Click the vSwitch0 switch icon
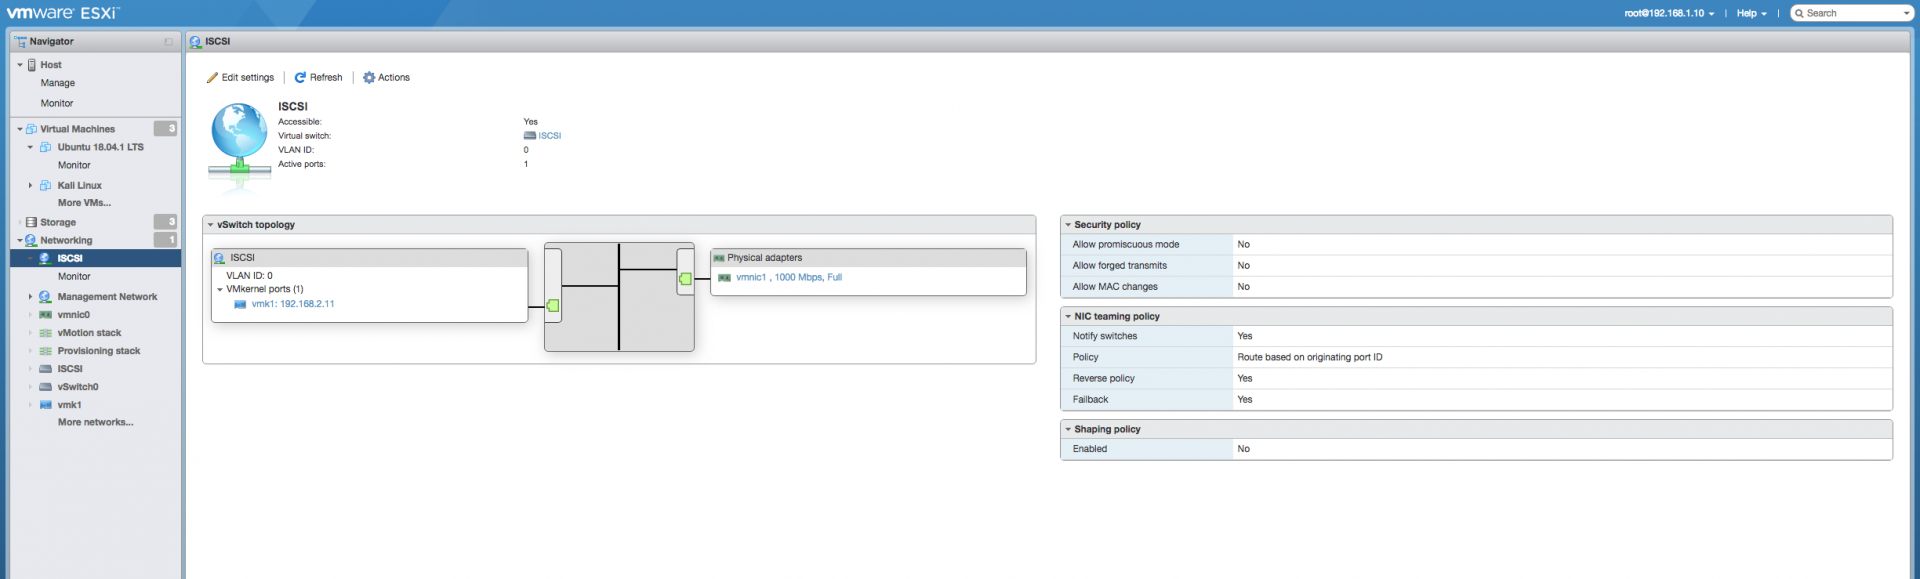 pyautogui.click(x=45, y=387)
